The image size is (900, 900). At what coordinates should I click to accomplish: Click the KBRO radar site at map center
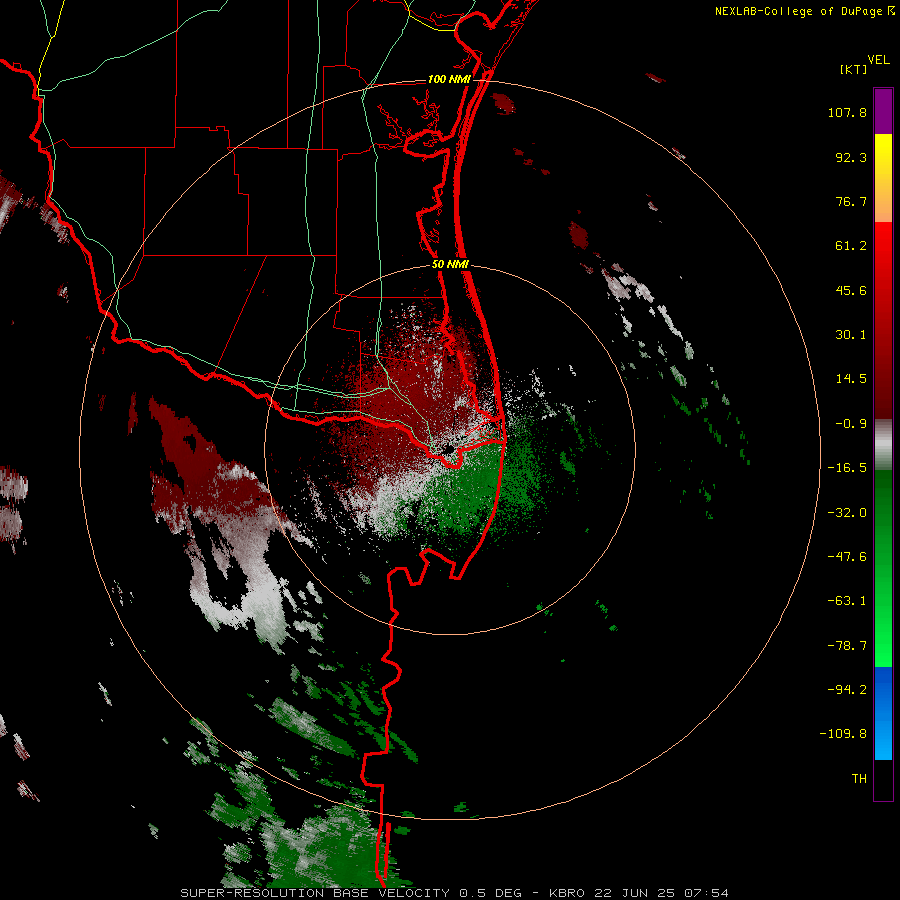click(x=449, y=449)
